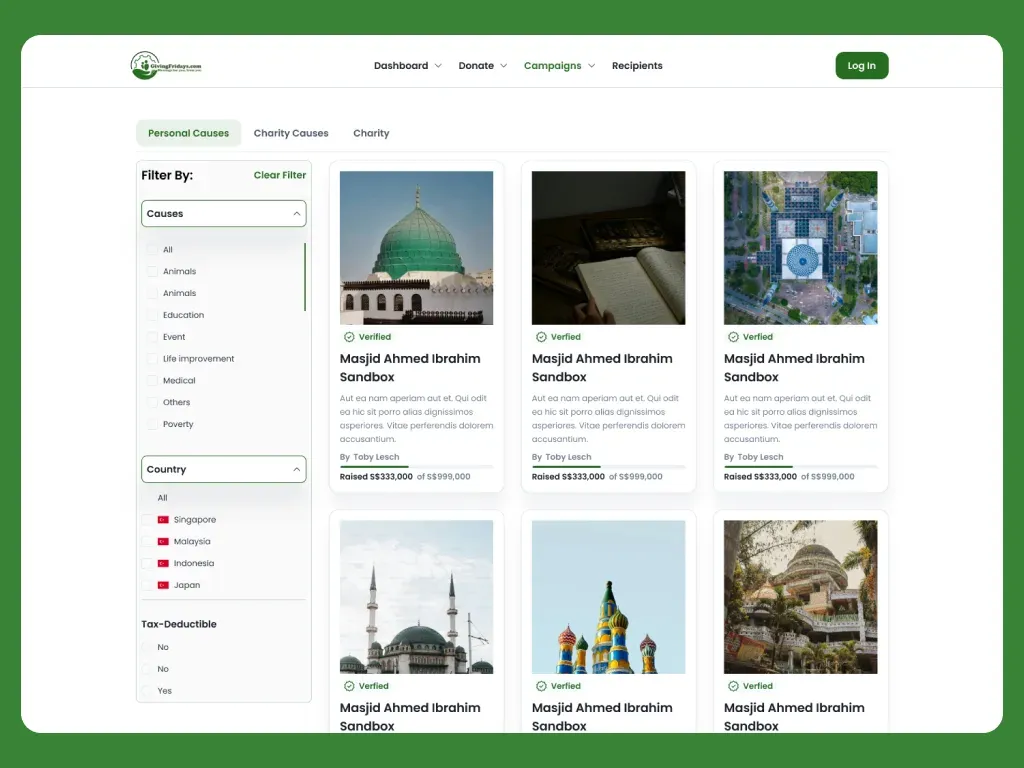This screenshot has width=1024, height=768.
Task: Toggle the Poverty checkbox
Action: pyautogui.click(x=152, y=424)
